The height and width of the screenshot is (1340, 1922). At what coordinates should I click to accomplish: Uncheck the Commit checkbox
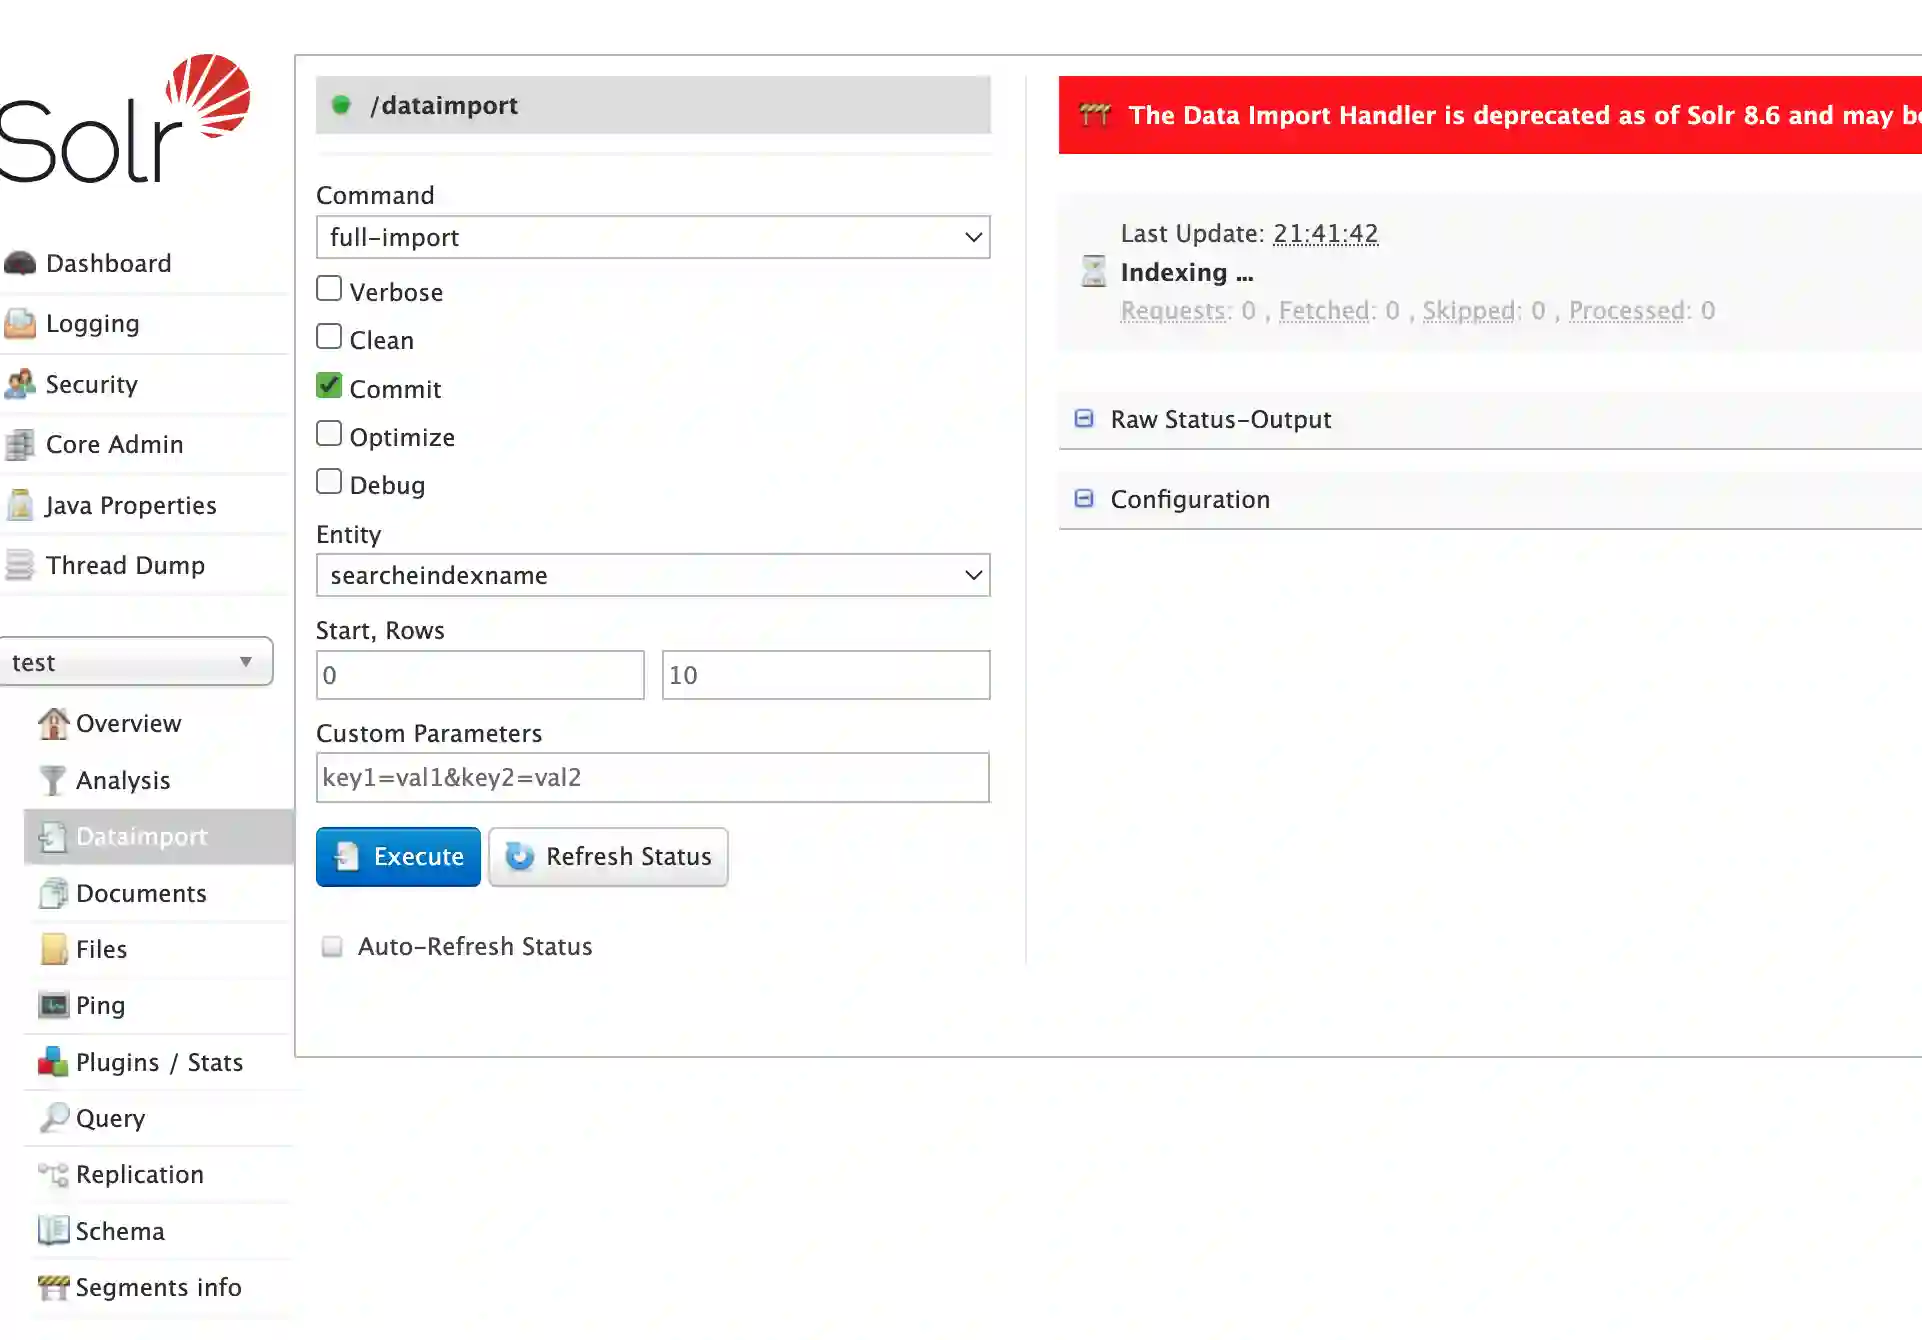329,385
